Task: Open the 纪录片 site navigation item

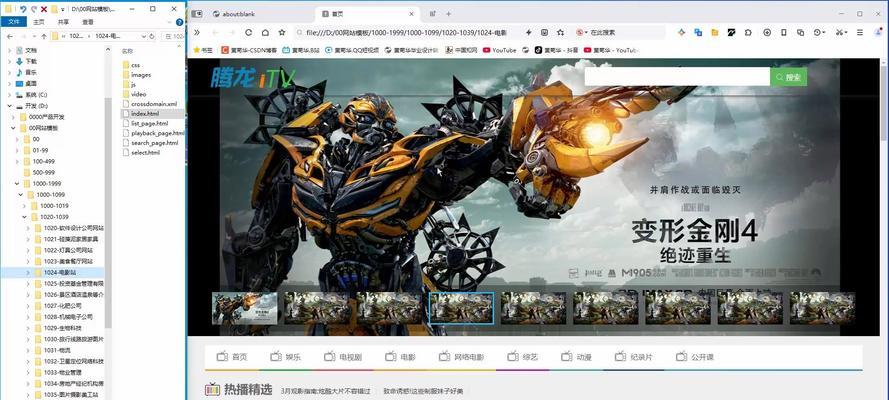Action: point(633,357)
